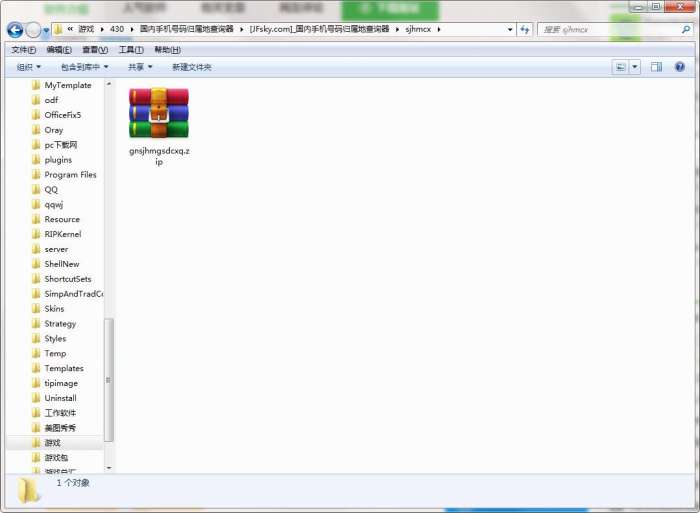Open the recent locations dropdown arrow
Image resolution: width=700 pixels, height=513 pixels.
coord(46,30)
